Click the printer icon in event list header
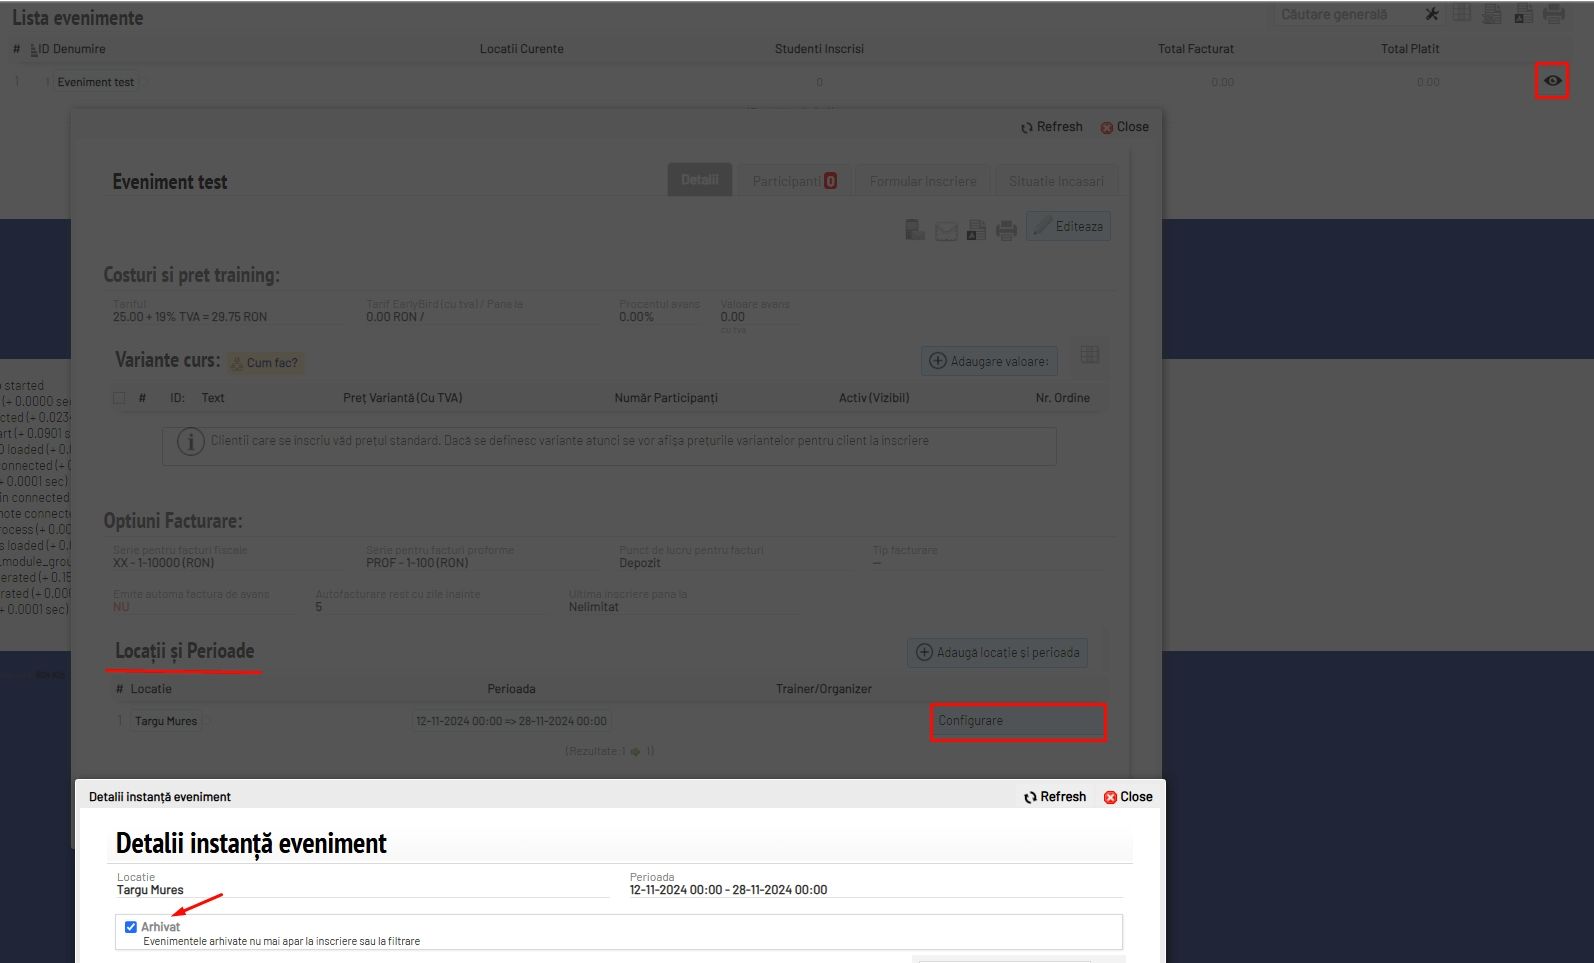This screenshot has width=1594, height=963. point(1554,14)
